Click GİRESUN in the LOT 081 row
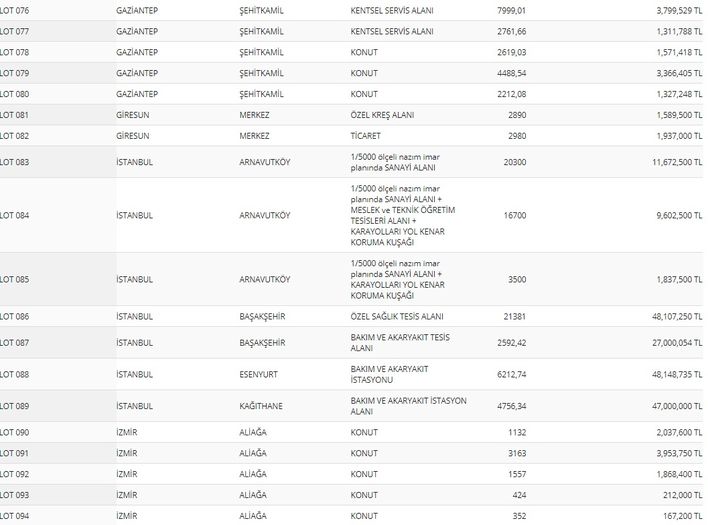708x525 pixels. pyautogui.click(x=134, y=115)
